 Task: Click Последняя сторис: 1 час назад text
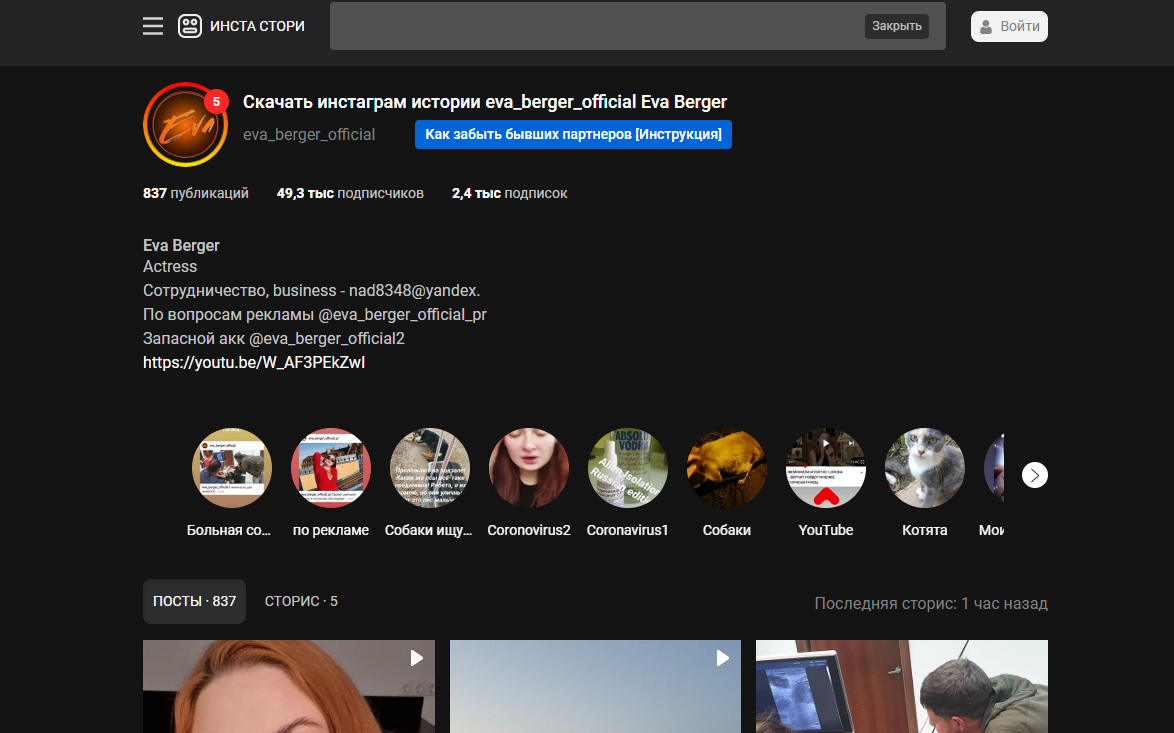pyautogui.click(x=931, y=603)
